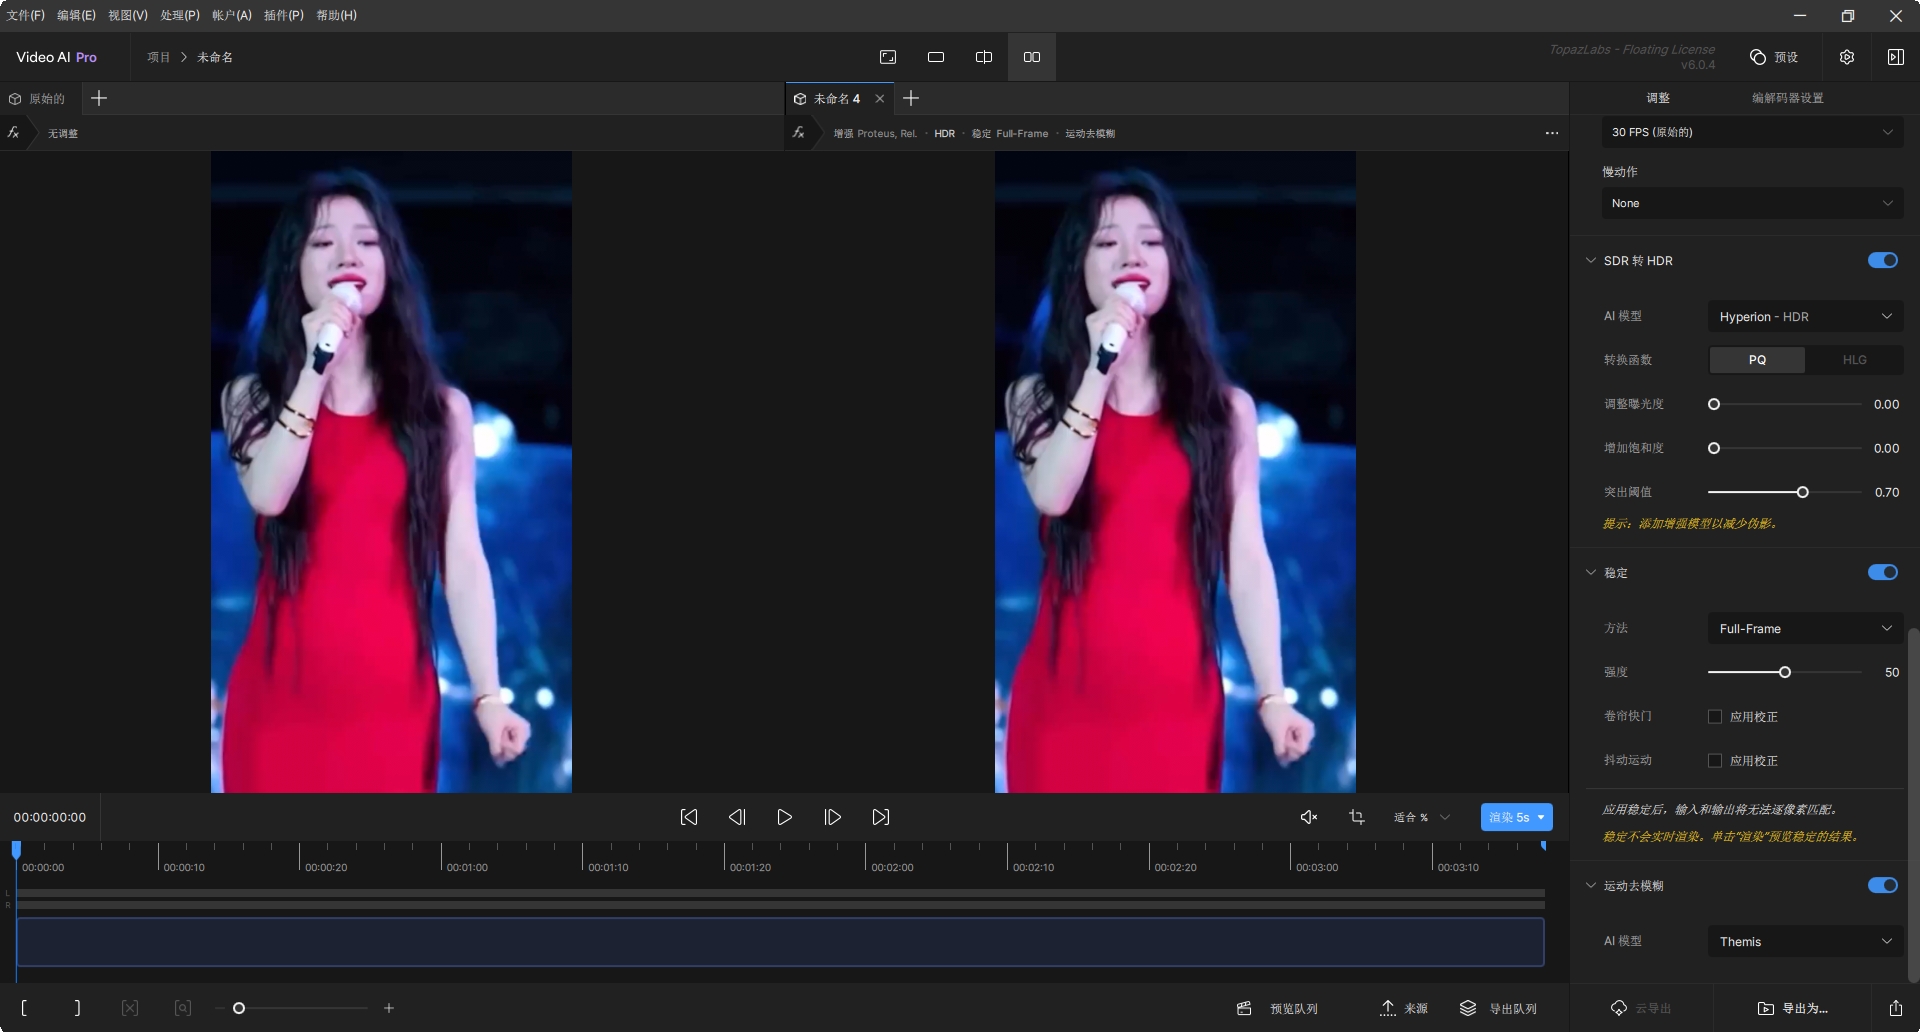
Task: Set the trim out-point bracket
Action: (78, 1008)
